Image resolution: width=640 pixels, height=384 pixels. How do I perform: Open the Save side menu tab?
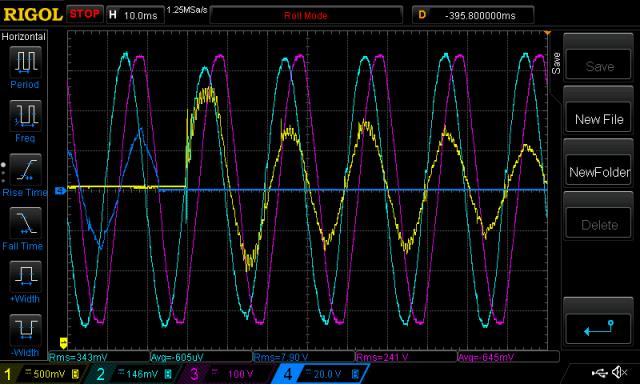(556, 64)
